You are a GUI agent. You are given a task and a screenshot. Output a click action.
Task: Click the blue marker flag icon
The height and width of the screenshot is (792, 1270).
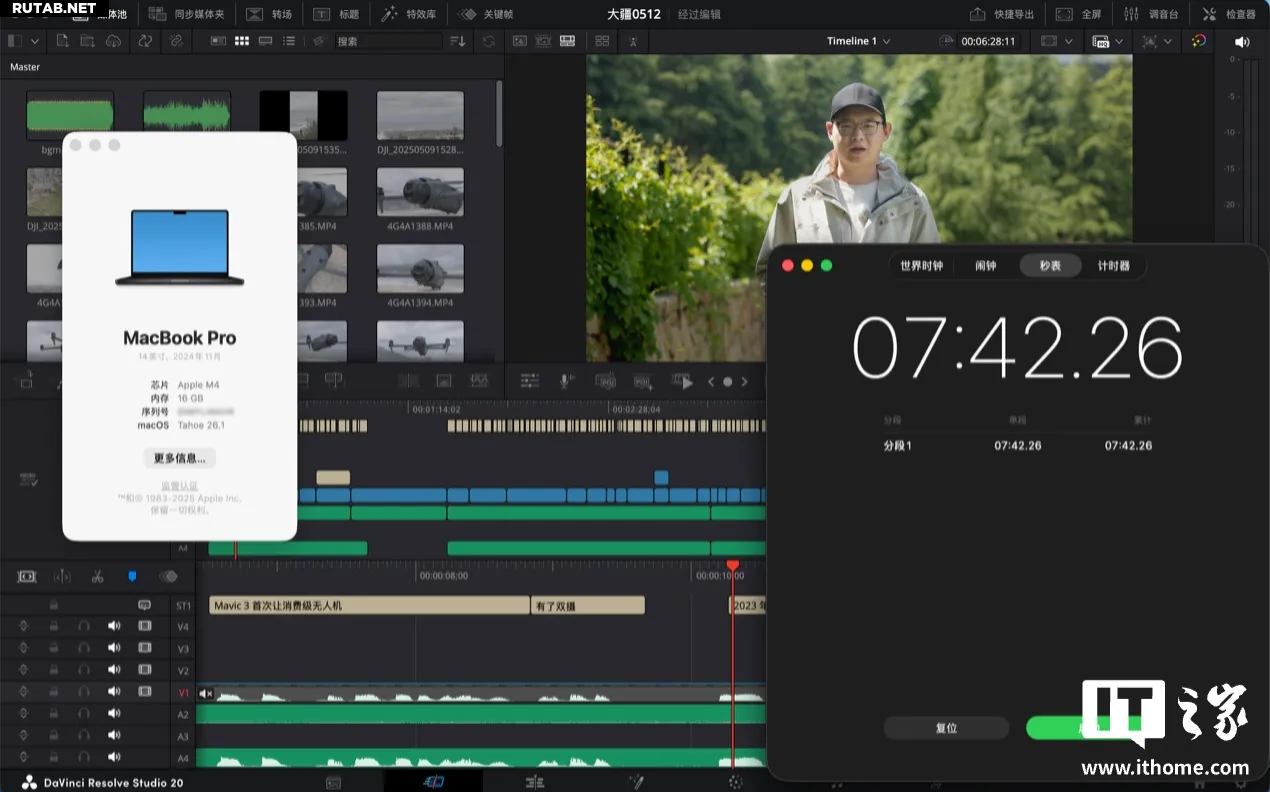132,576
